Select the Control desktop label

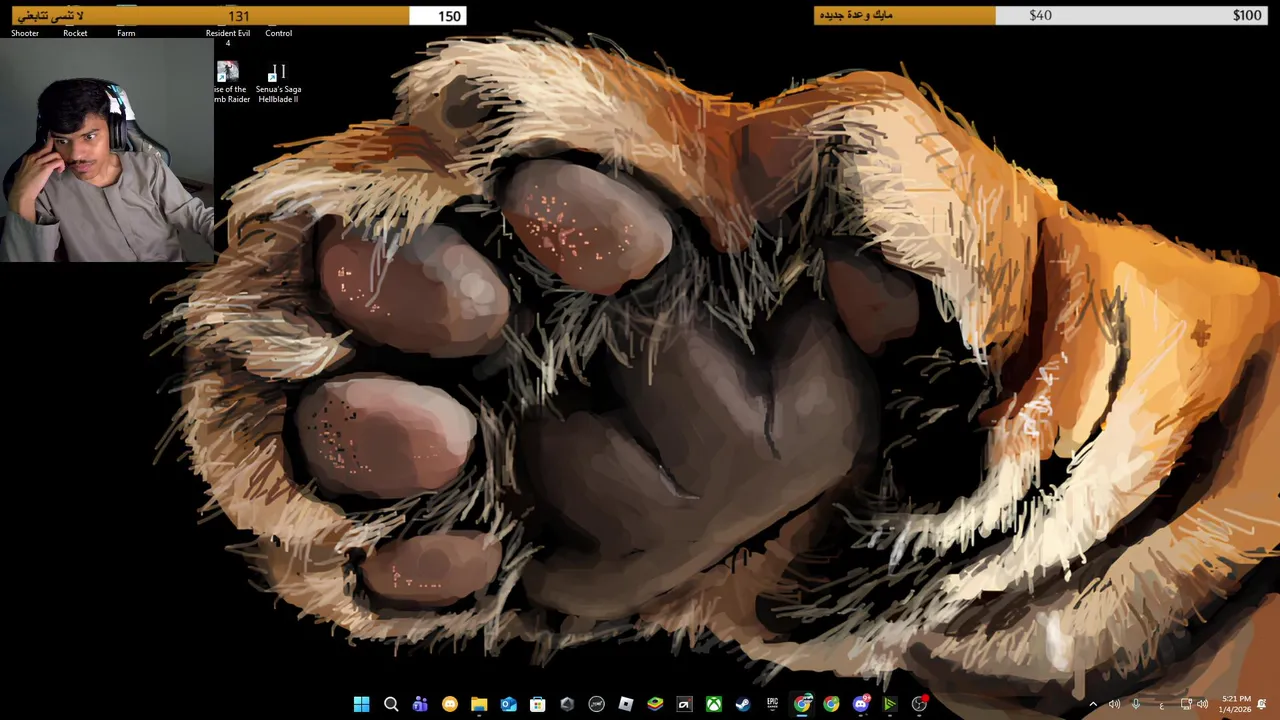[279, 33]
